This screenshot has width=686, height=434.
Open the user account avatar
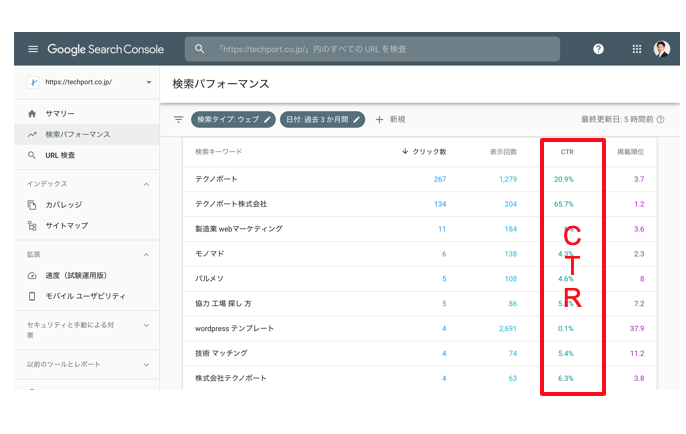(x=662, y=49)
